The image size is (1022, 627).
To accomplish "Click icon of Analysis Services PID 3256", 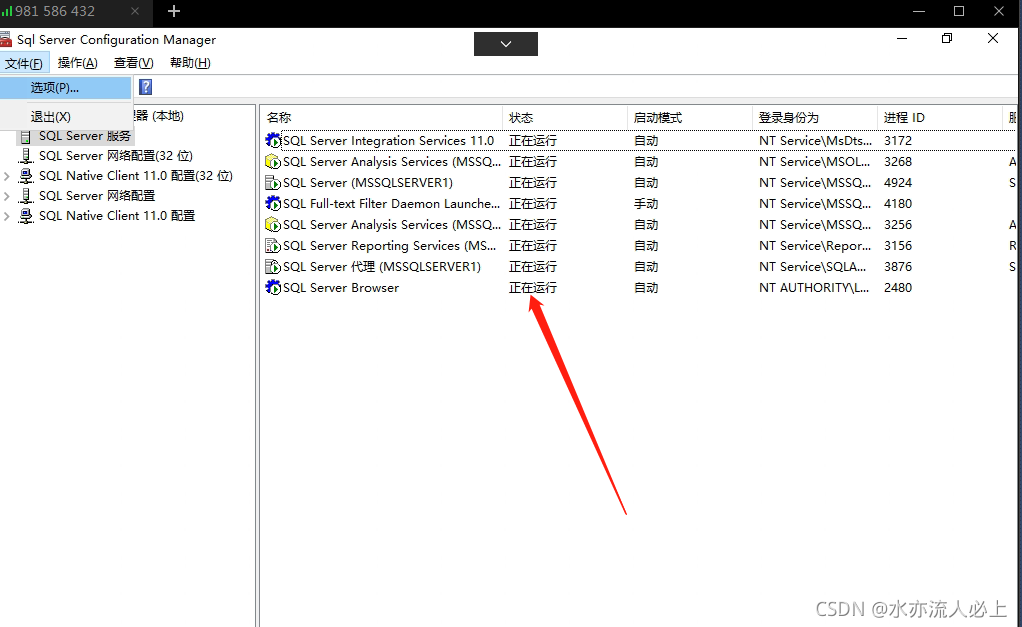I will click(273, 224).
